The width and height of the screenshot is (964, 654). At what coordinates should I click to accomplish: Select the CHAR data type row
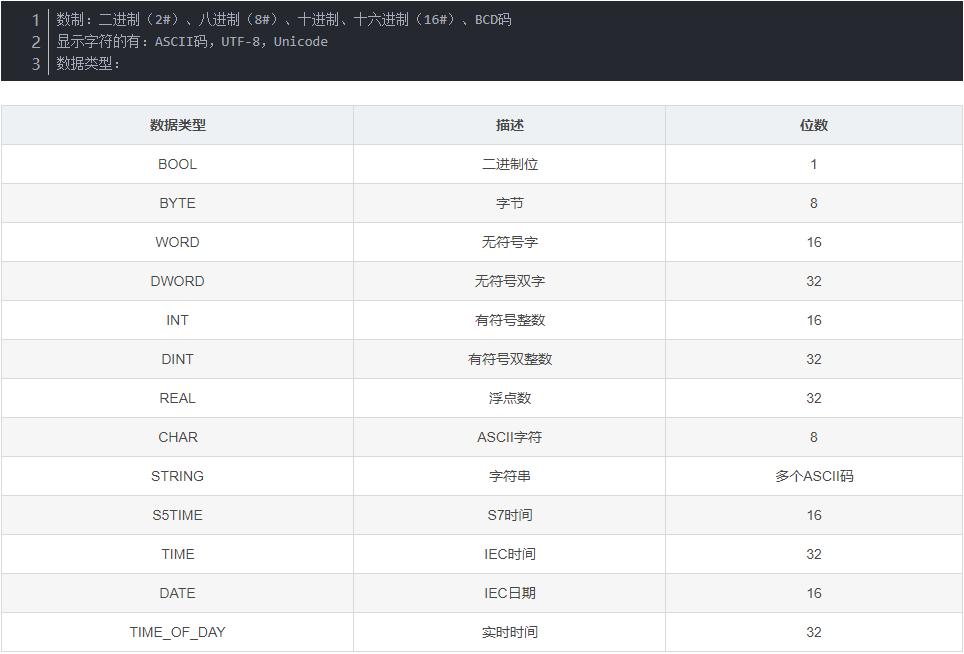[x=177, y=437]
